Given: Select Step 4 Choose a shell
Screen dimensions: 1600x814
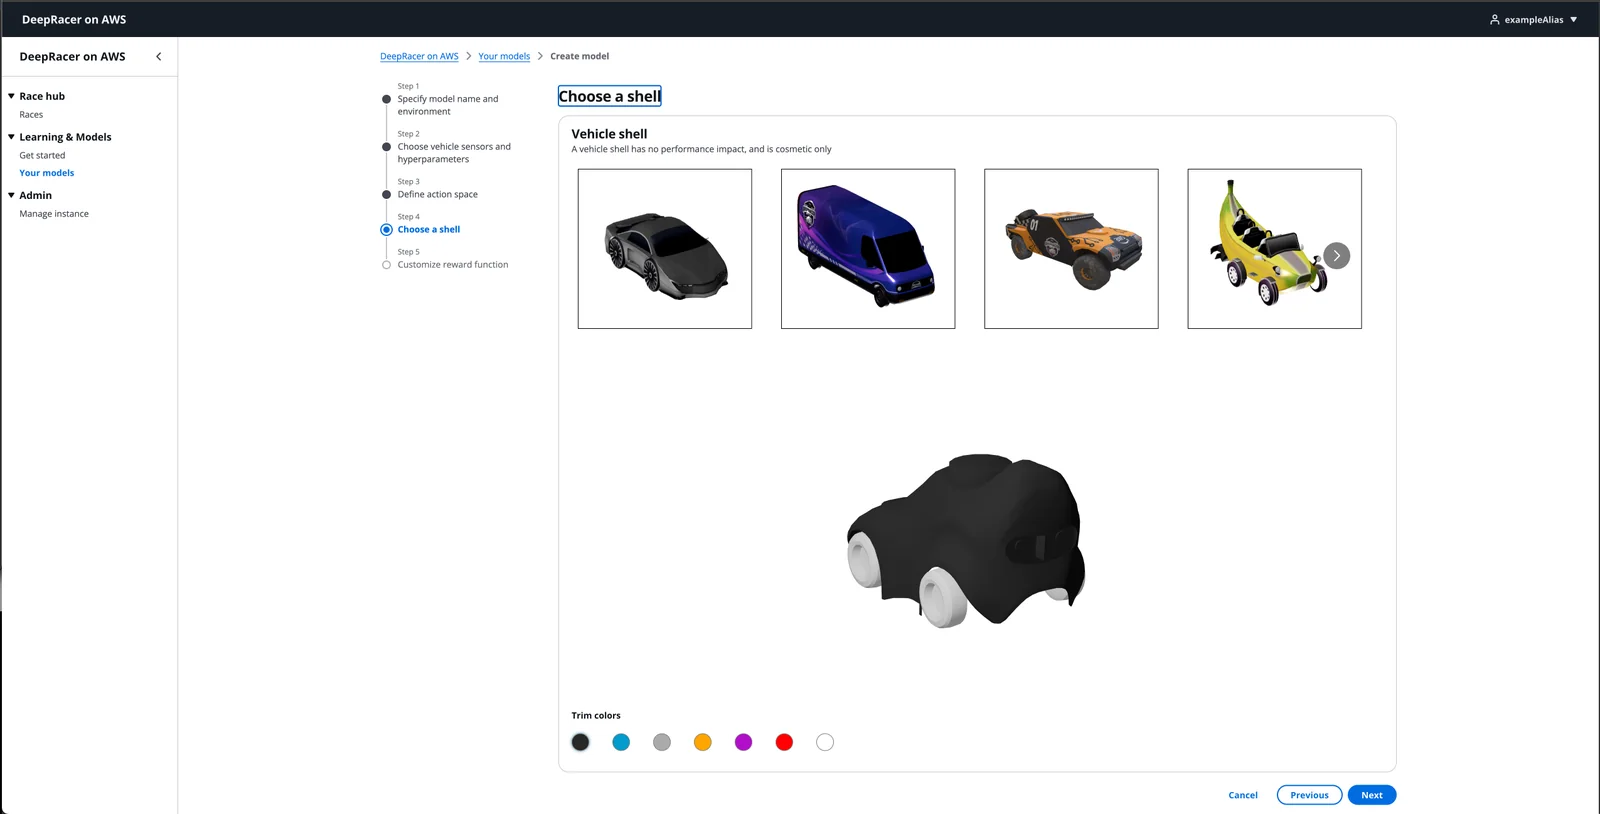Looking at the screenshot, I should tap(429, 230).
